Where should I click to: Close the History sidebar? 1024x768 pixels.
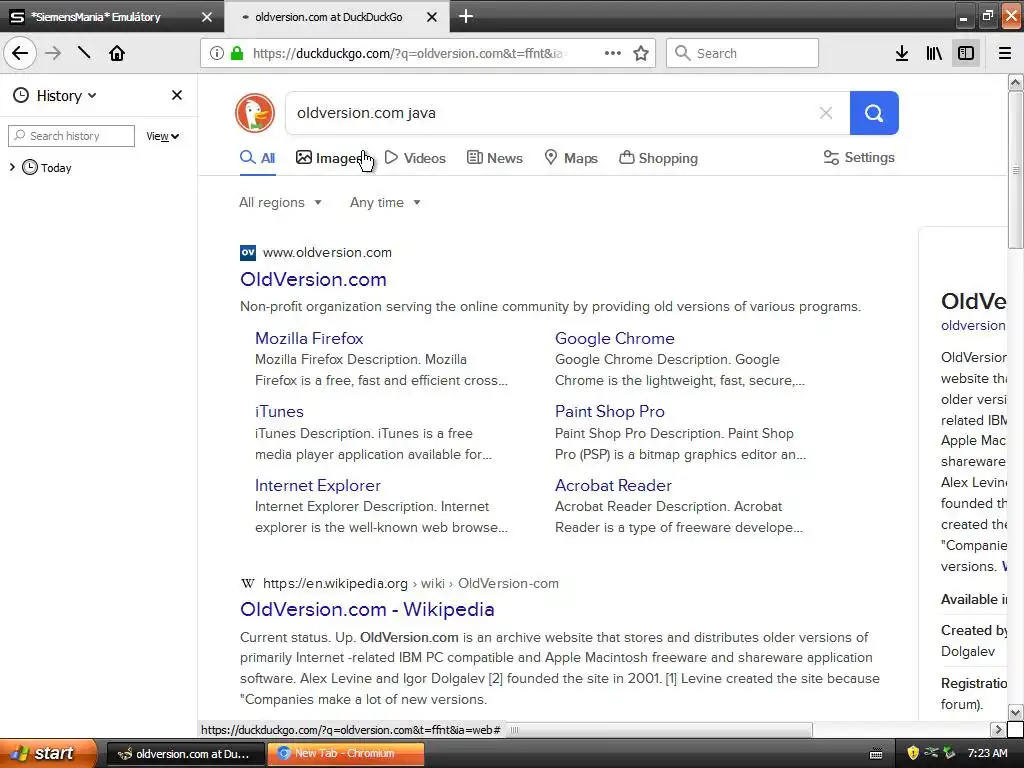pos(176,95)
